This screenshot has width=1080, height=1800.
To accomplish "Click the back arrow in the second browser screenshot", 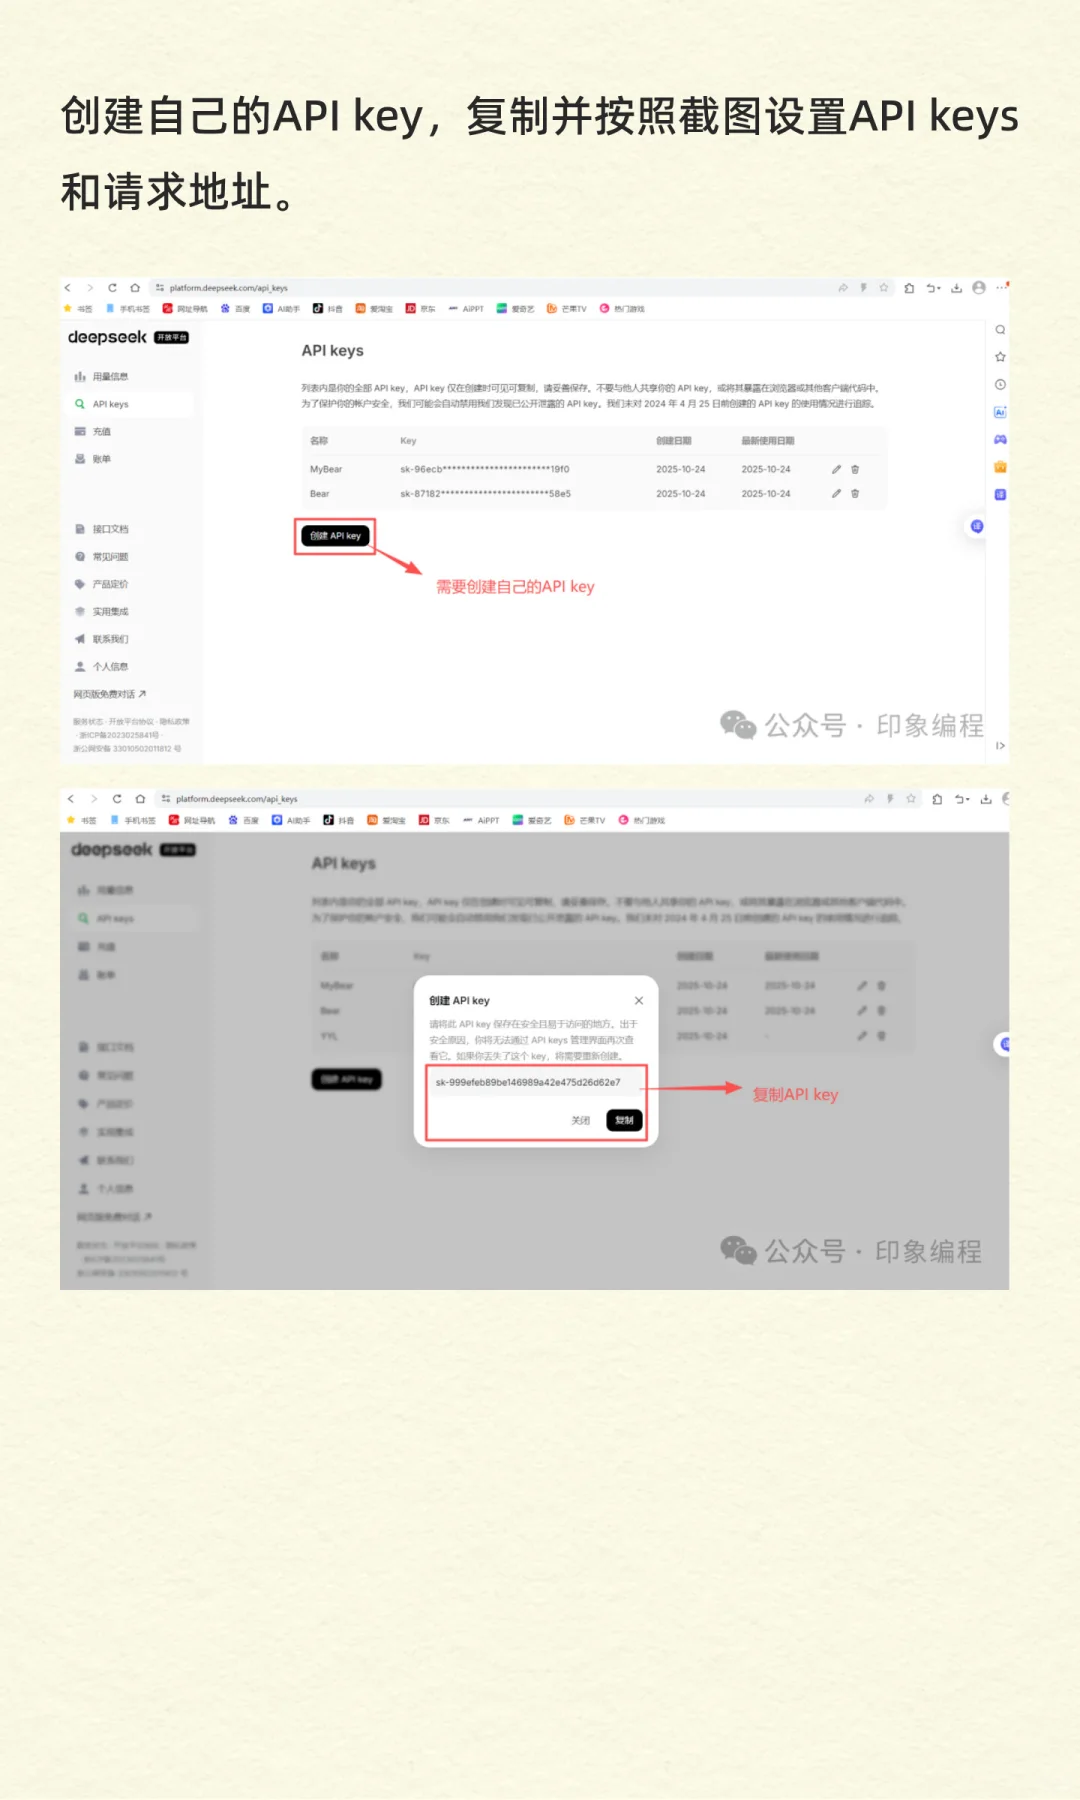I will pyautogui.click(x=71, y=799).
